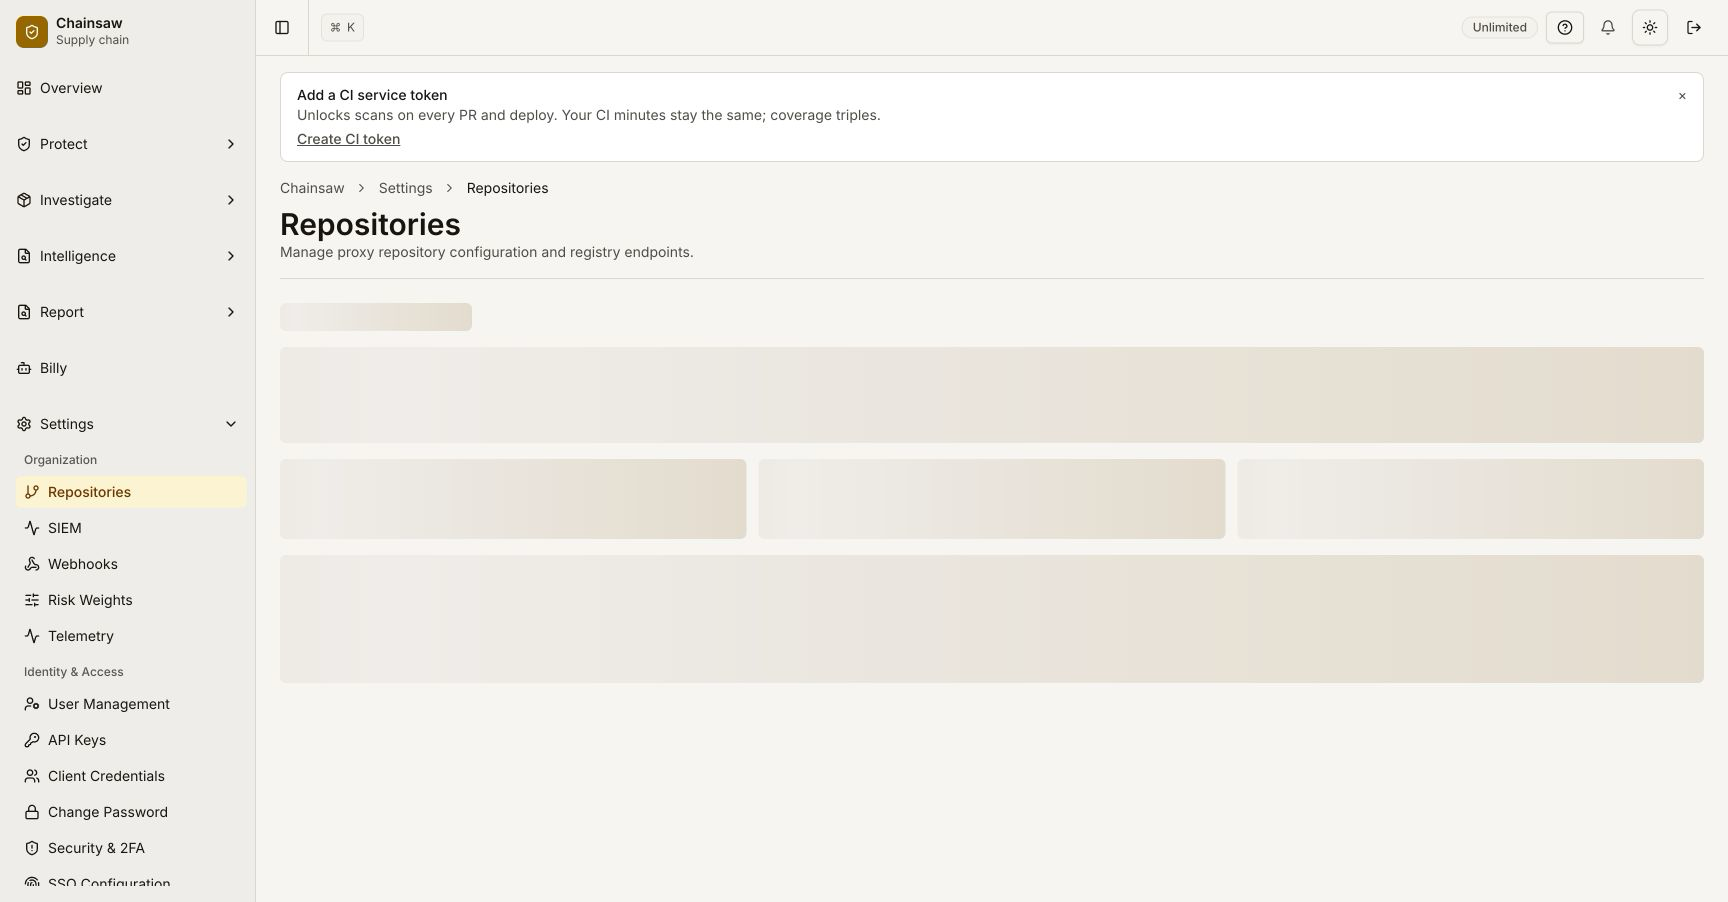1728x902 pixels.
Task: Expand the Report section chevron
Action: [x=231, y=312]
